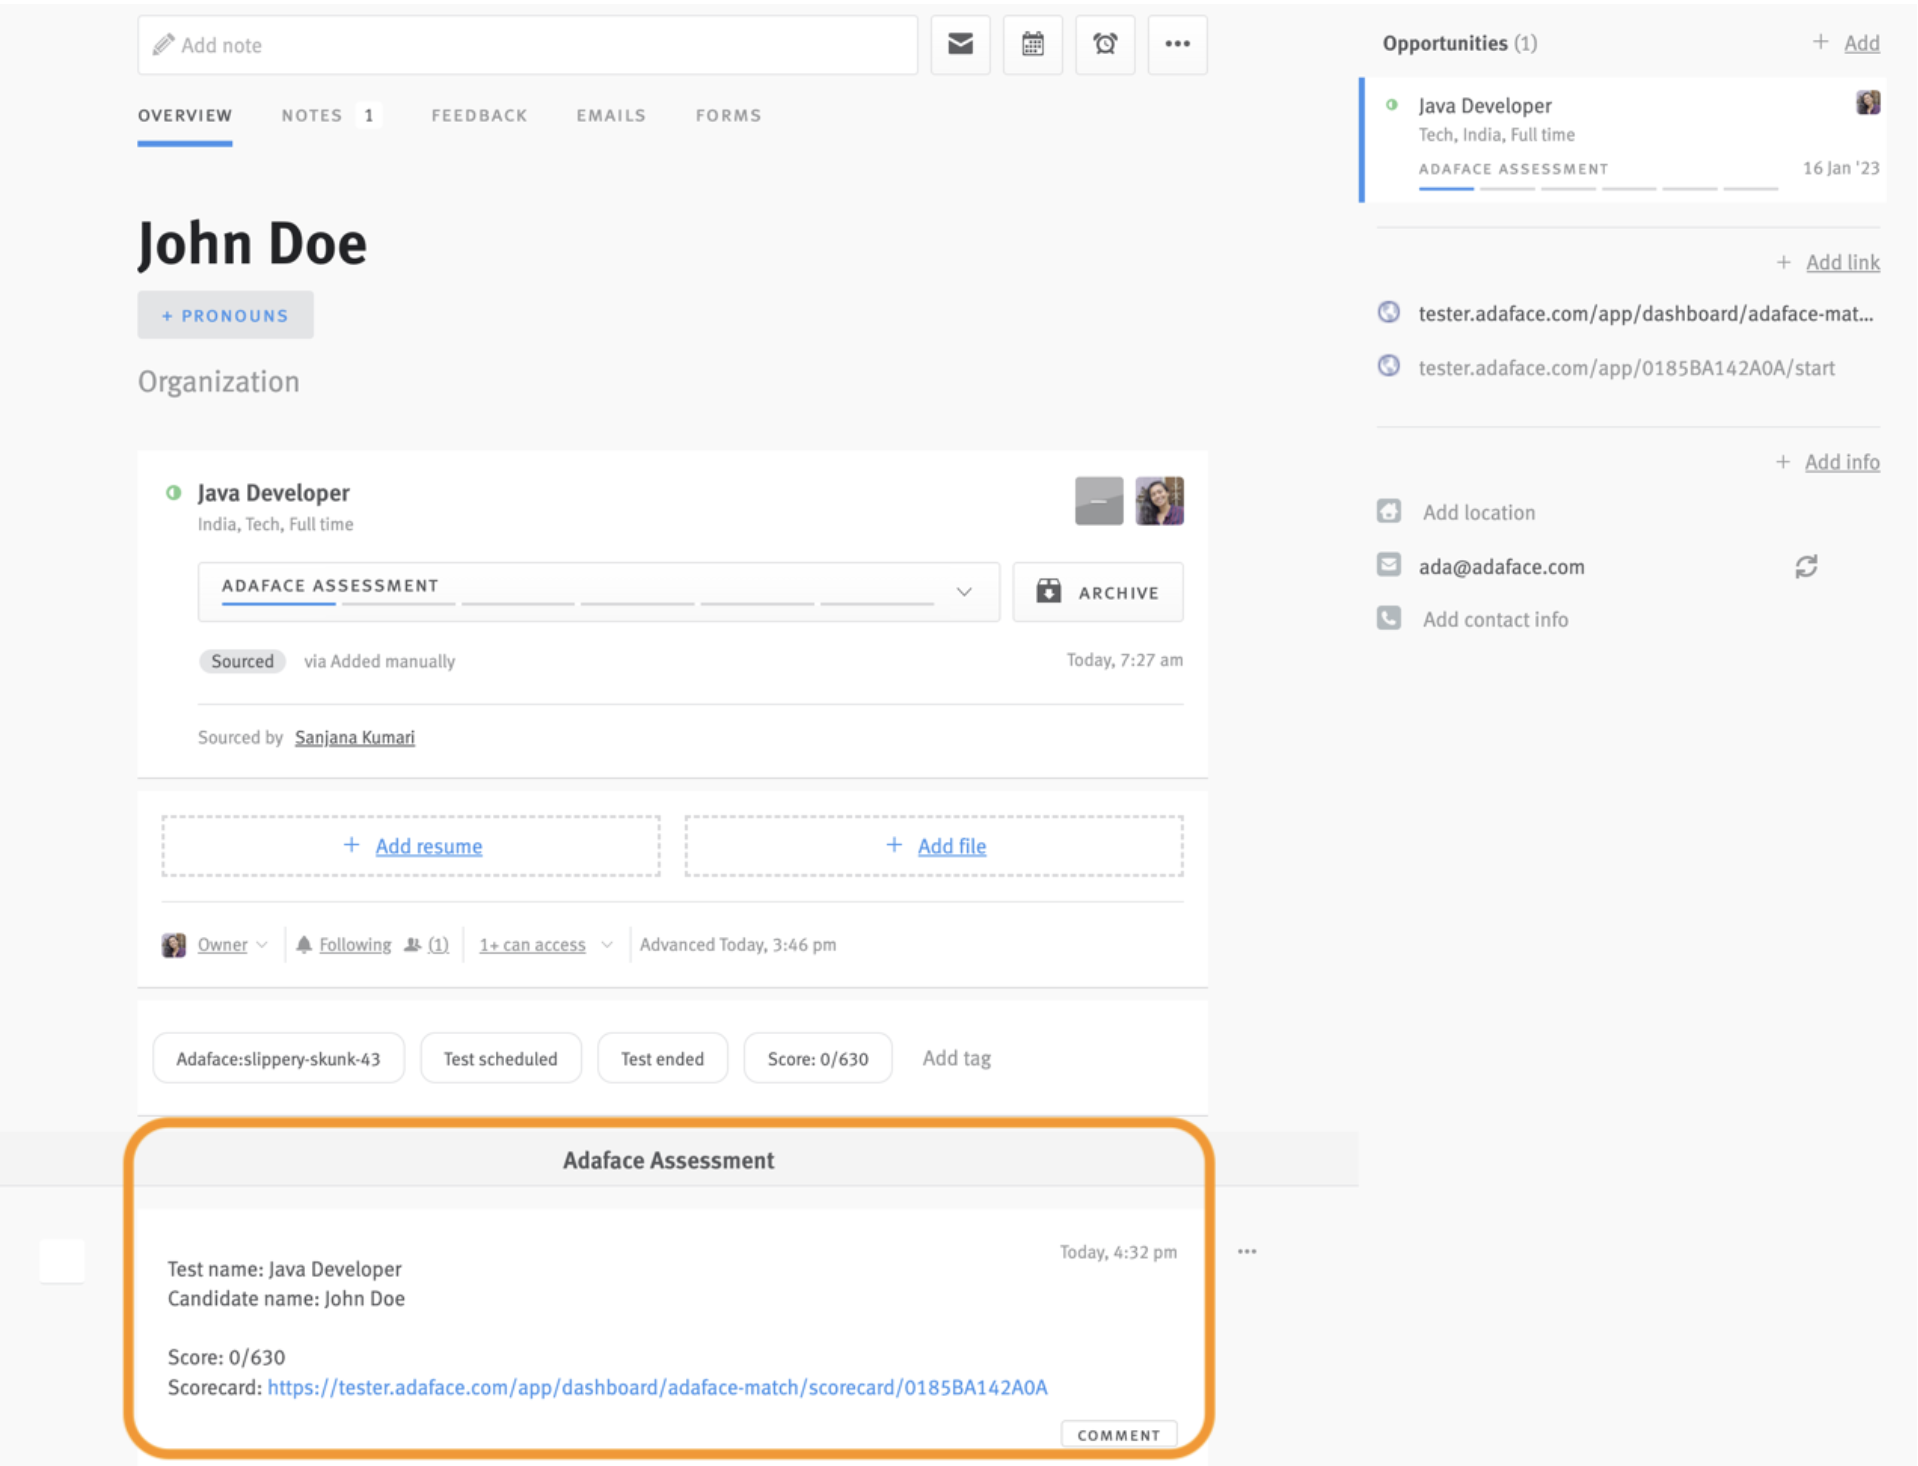The width and height of the screenshot is (1918, 1466).
Task: Click the Add note input field
Action: pos(527,45)
